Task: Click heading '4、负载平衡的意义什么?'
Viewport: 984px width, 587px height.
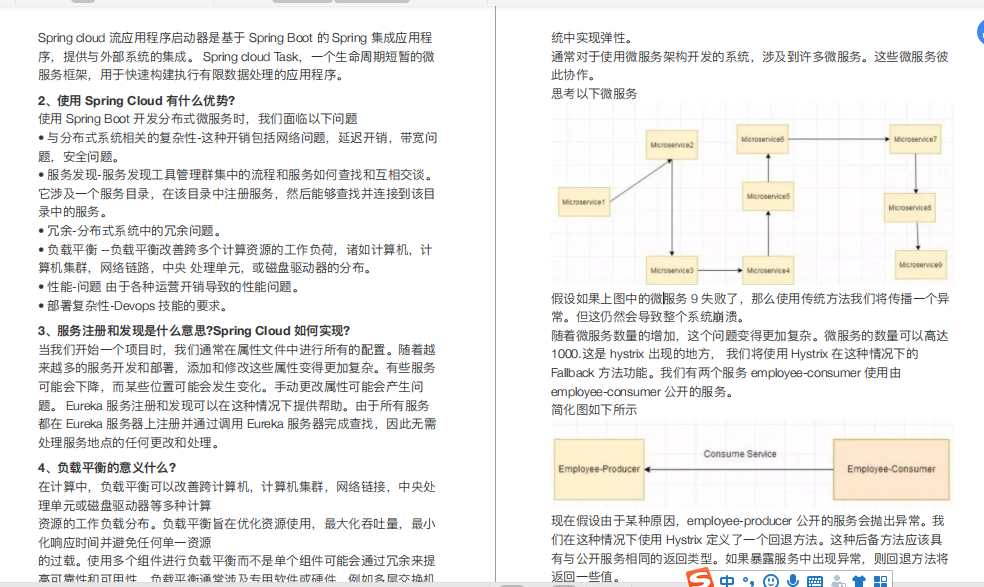Action: [107, 468]
